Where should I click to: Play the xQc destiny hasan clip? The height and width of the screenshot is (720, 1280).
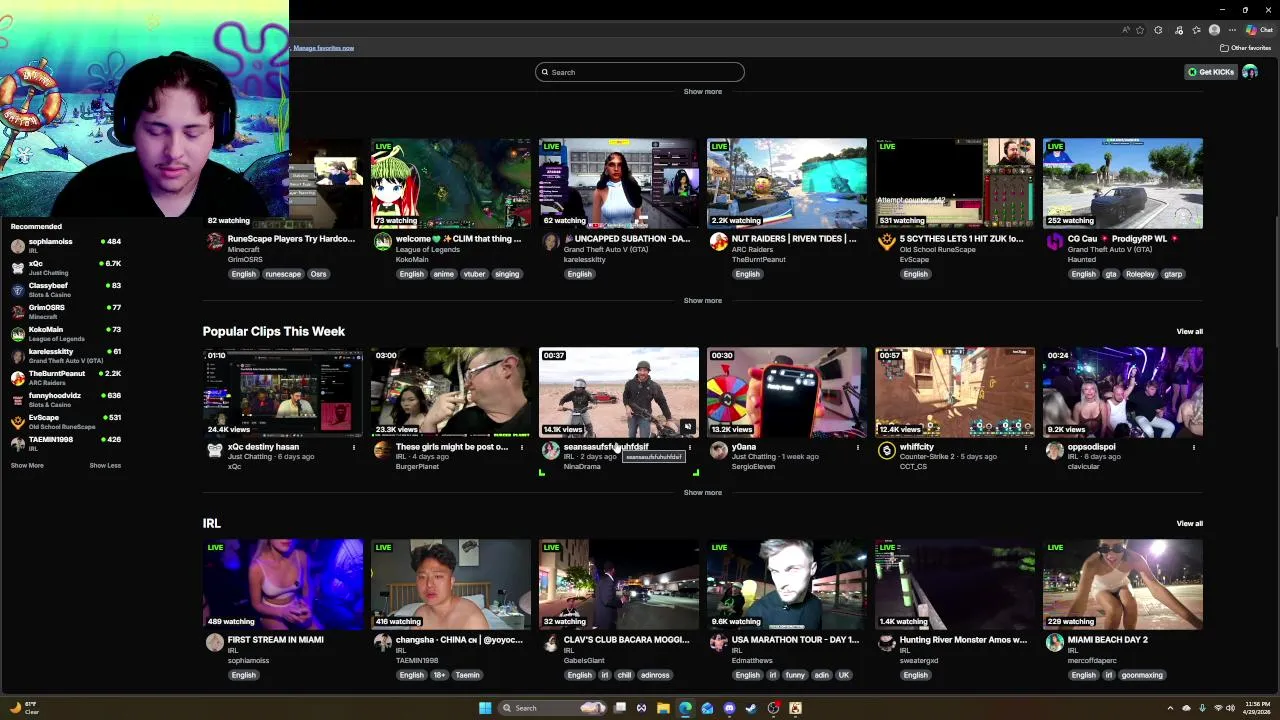click(283, 392)
